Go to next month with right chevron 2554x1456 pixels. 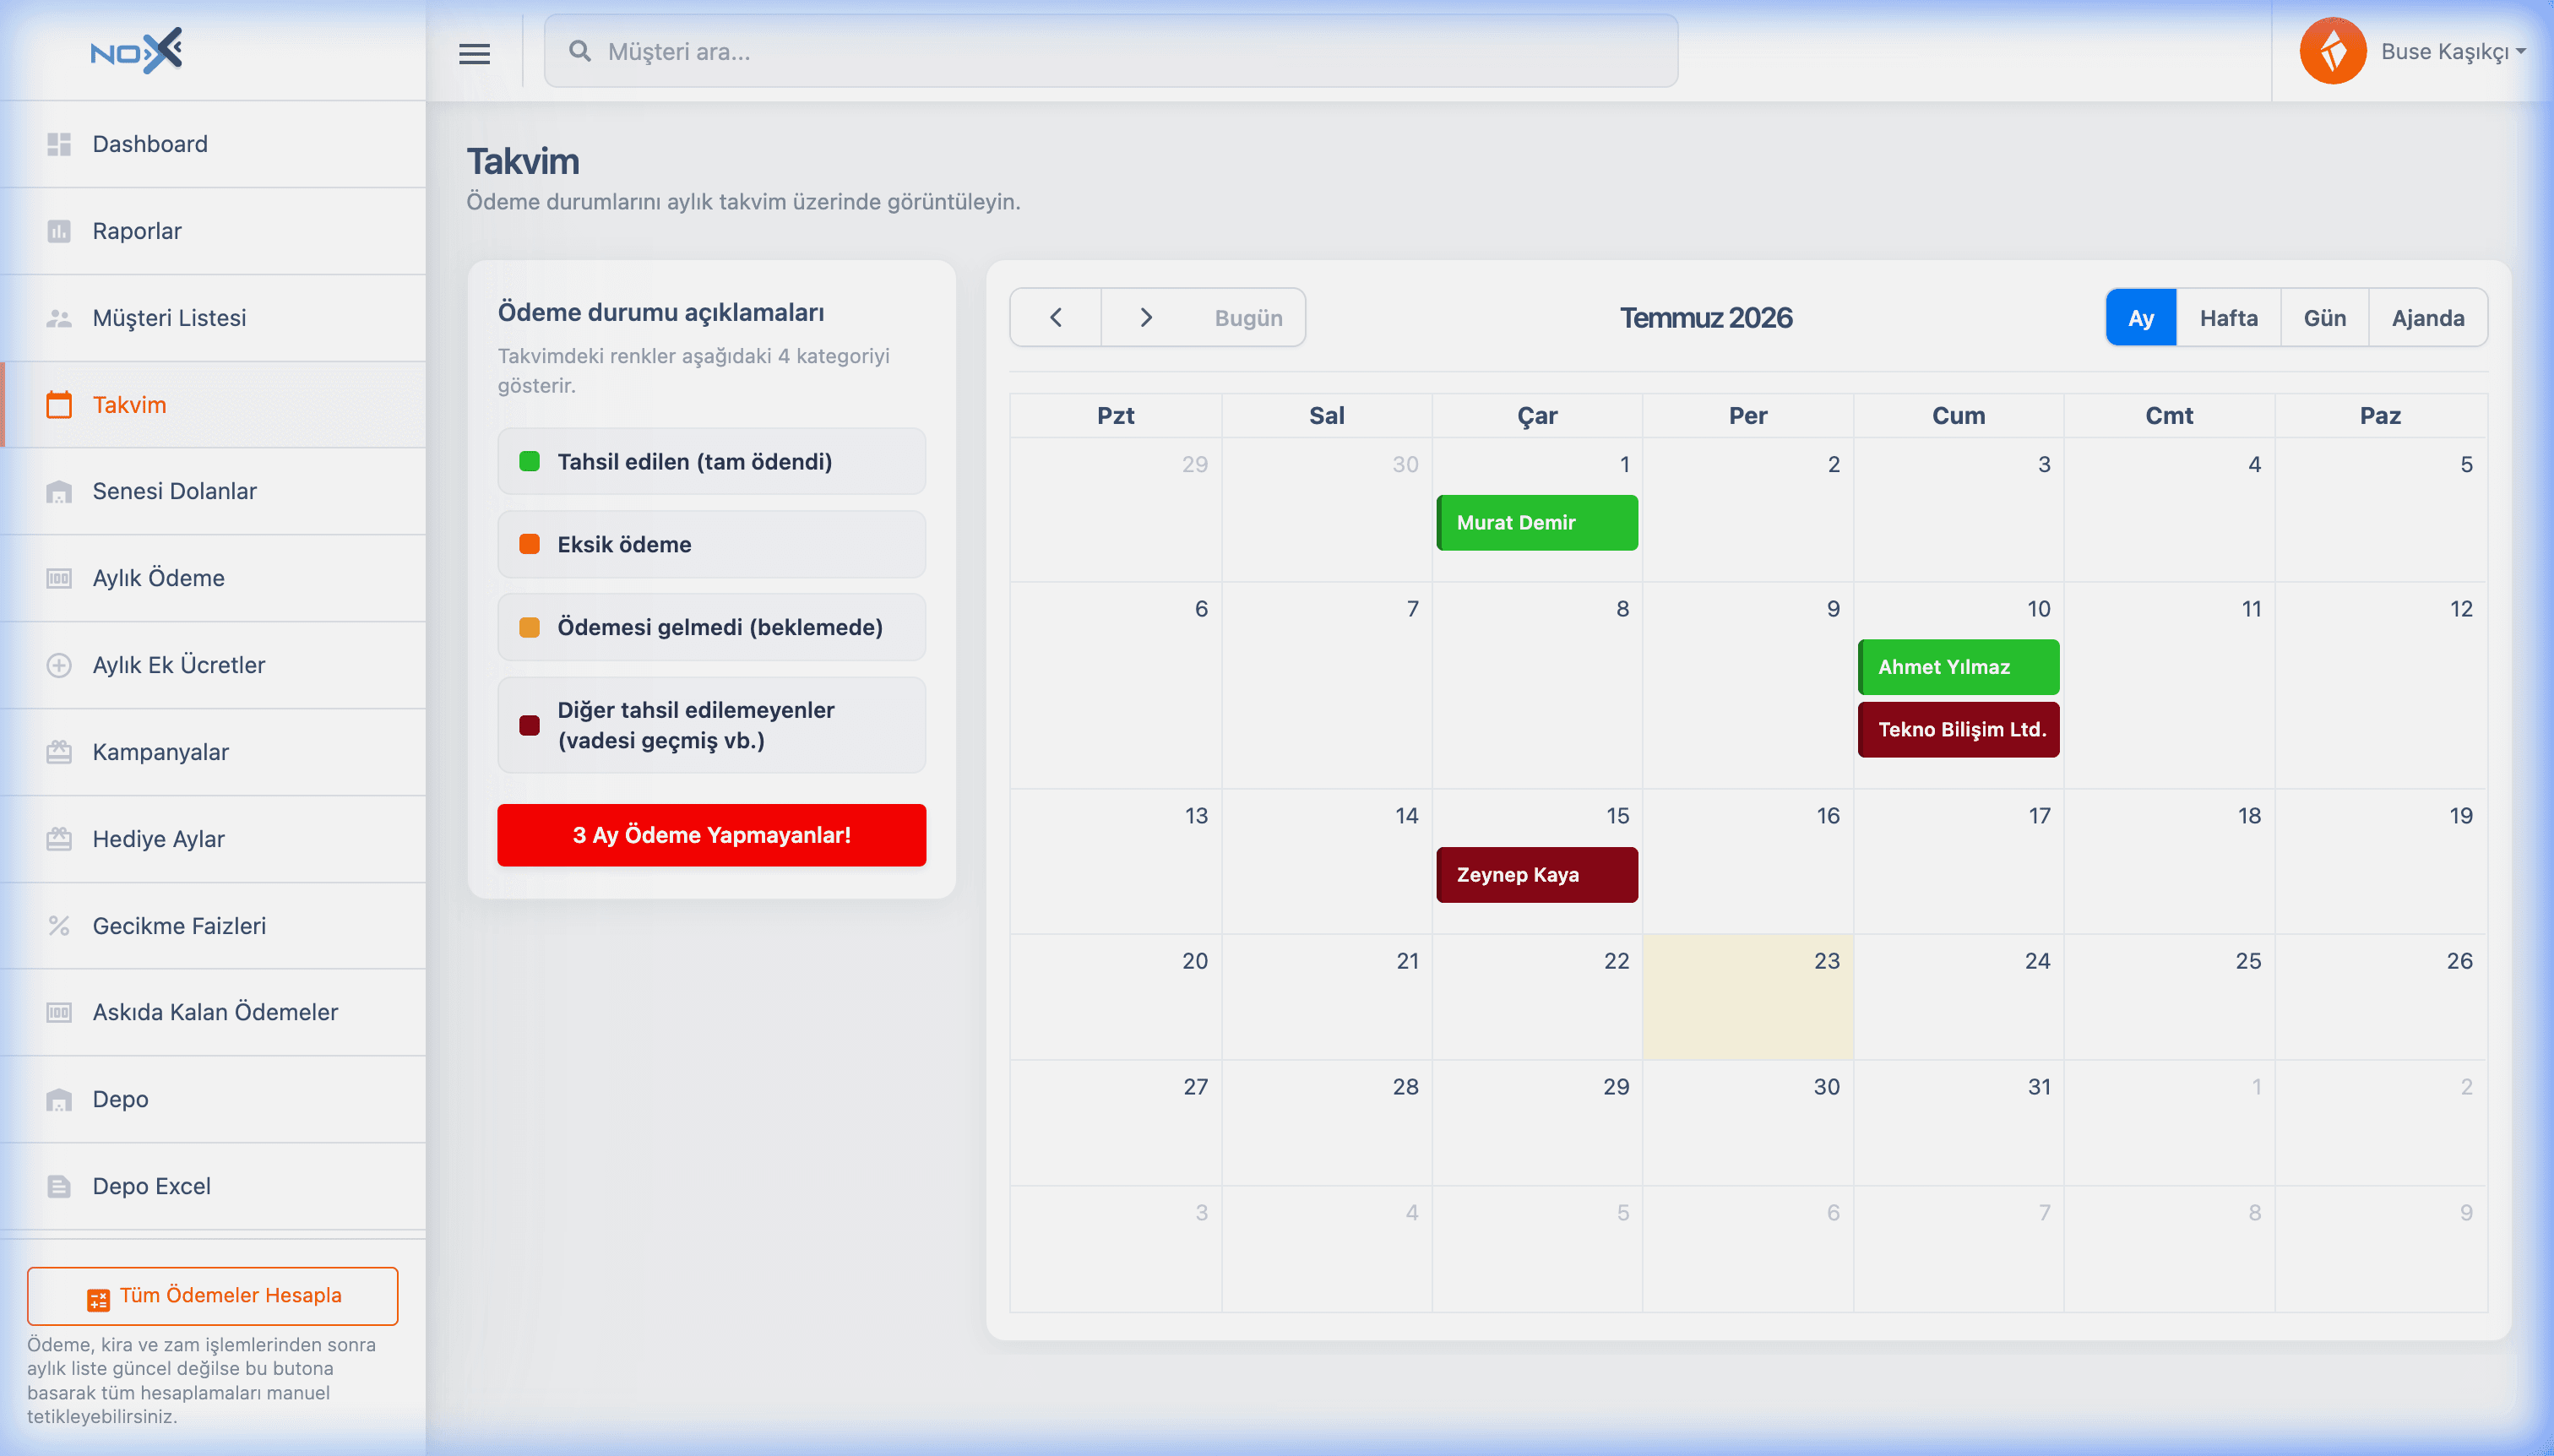[1146, 318]
